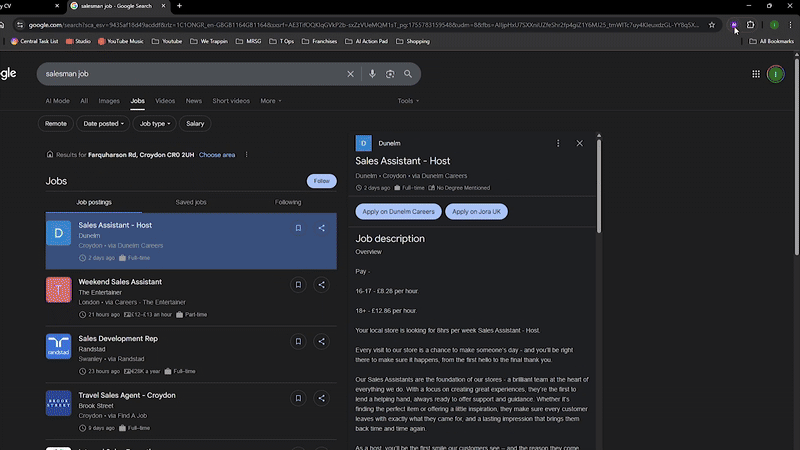Start voice search with microphone icon

click(373, 74)
